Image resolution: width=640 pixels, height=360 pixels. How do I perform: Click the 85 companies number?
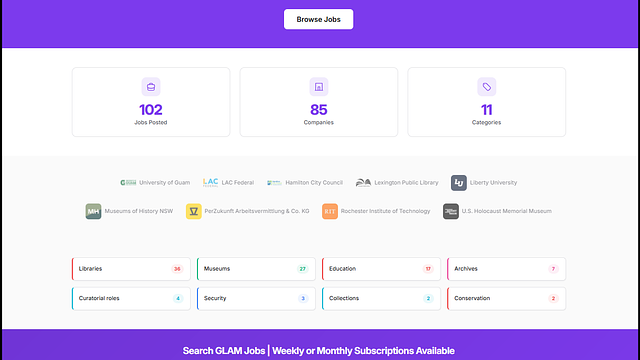(x=319, y=109)
